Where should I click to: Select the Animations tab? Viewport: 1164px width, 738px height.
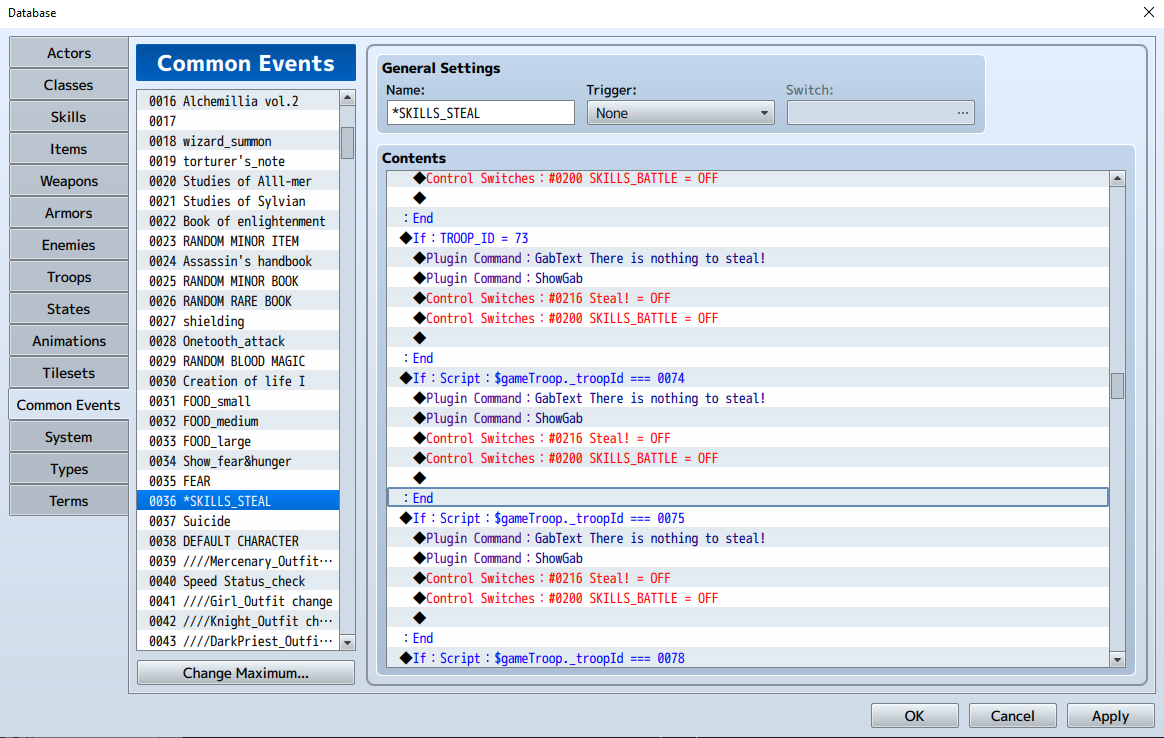coord(69,341)
